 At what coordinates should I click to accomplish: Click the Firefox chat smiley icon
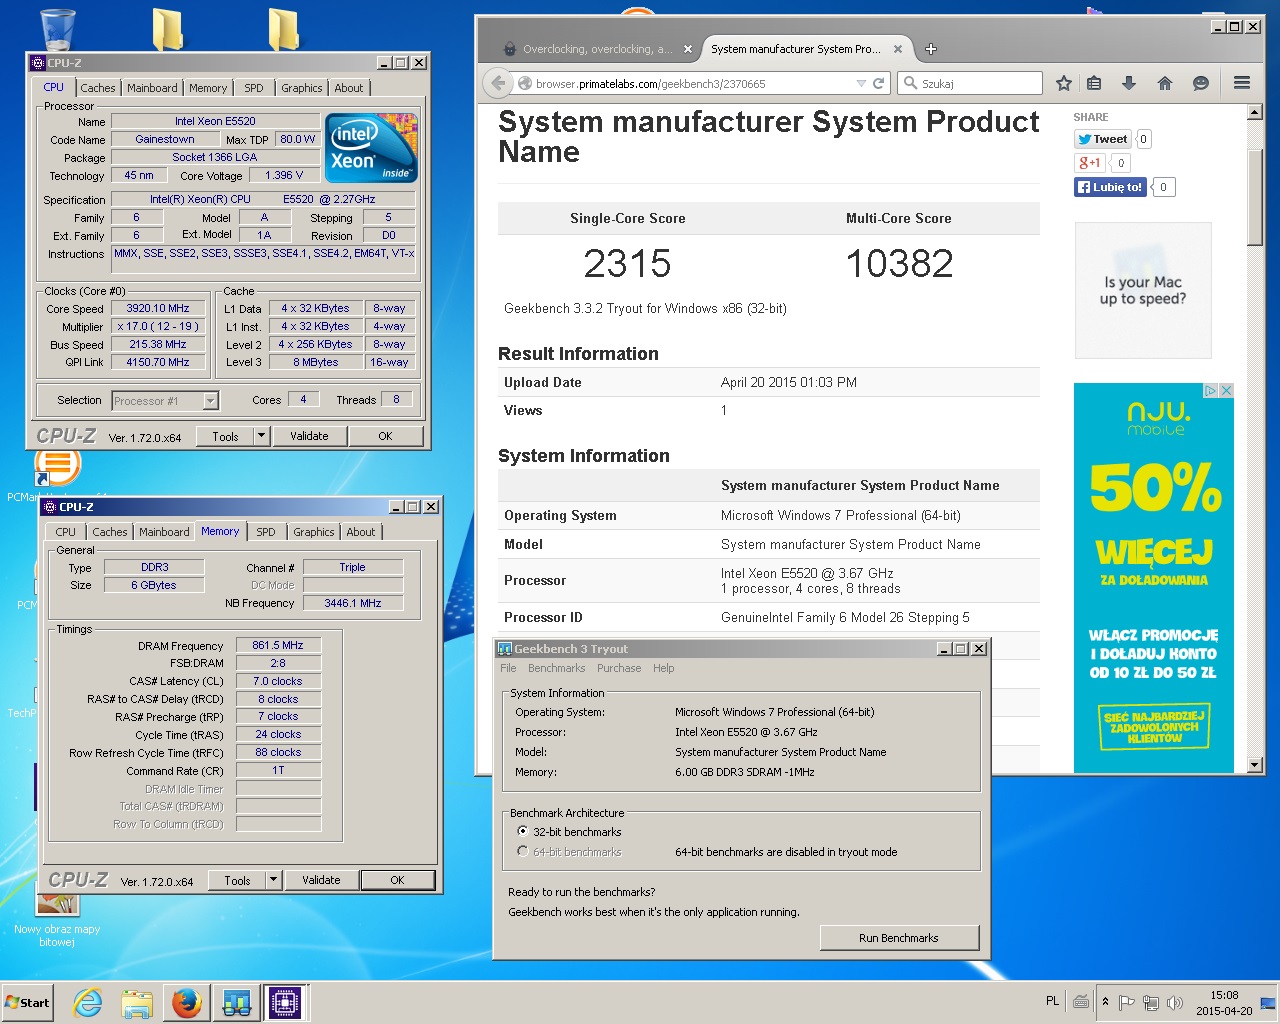[x=1201, y=83]
